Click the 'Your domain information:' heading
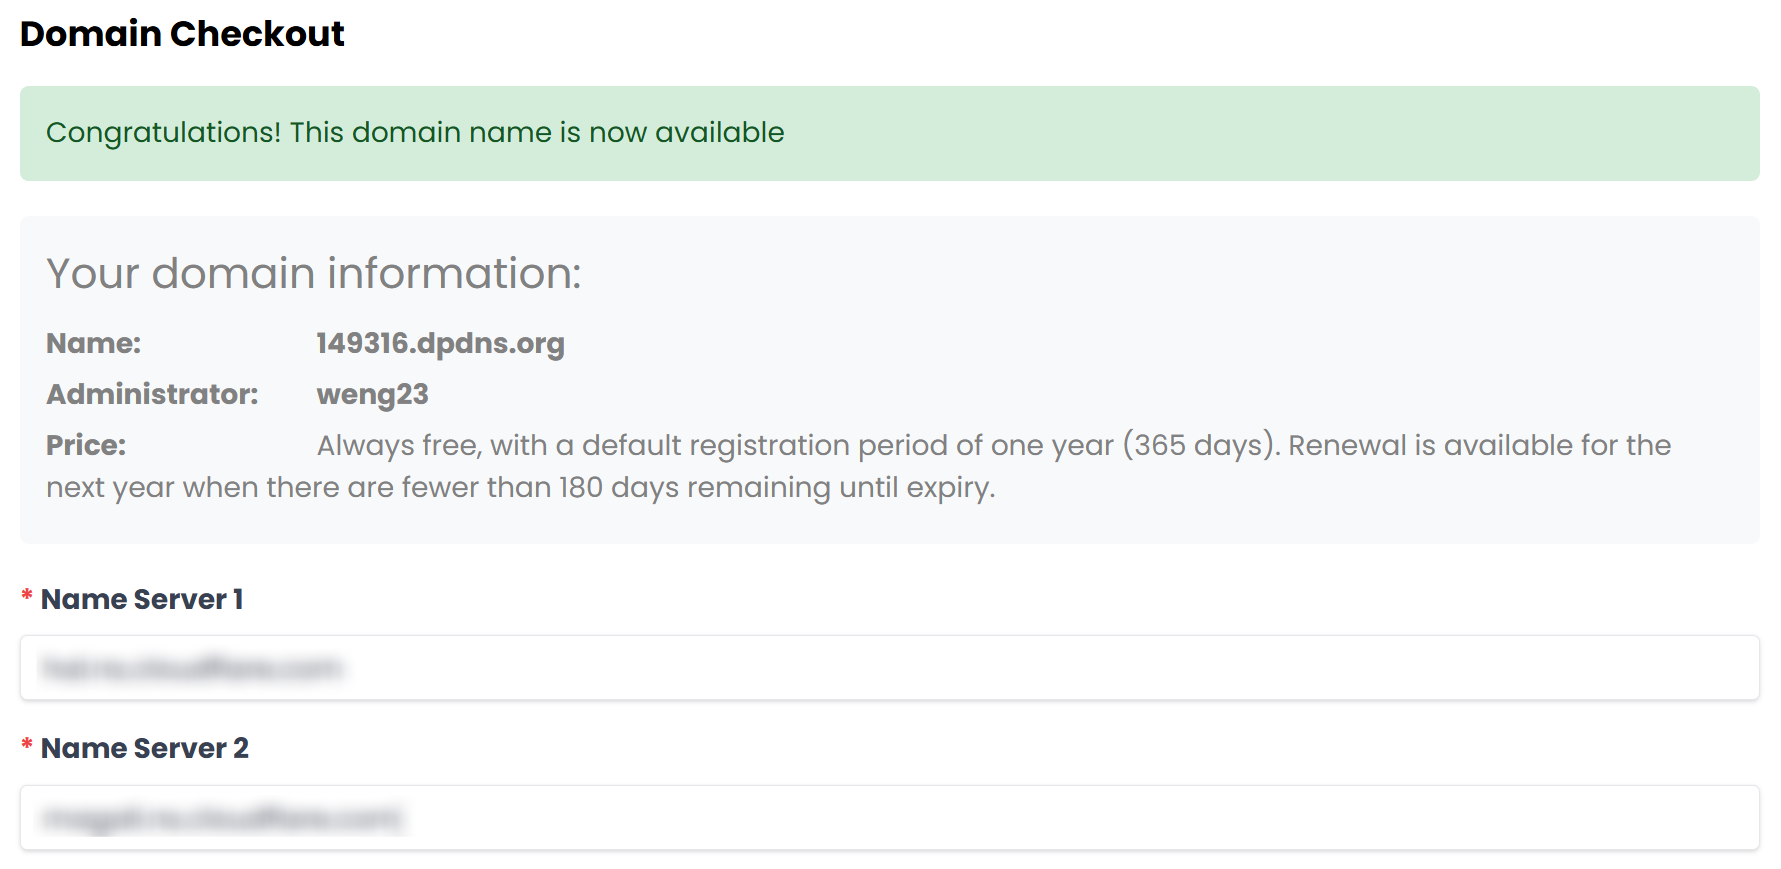This screenshot has width=1781, height=869. click(314, 273)
